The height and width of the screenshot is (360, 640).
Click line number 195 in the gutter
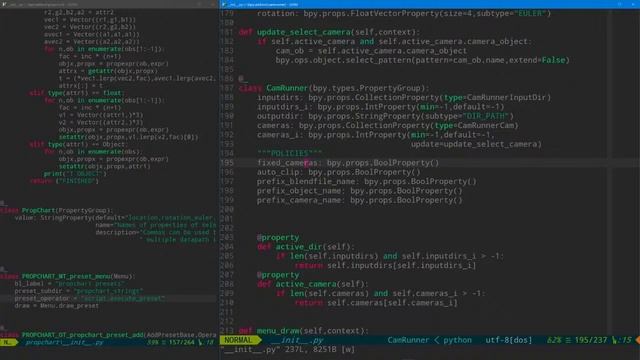[227, 162]
